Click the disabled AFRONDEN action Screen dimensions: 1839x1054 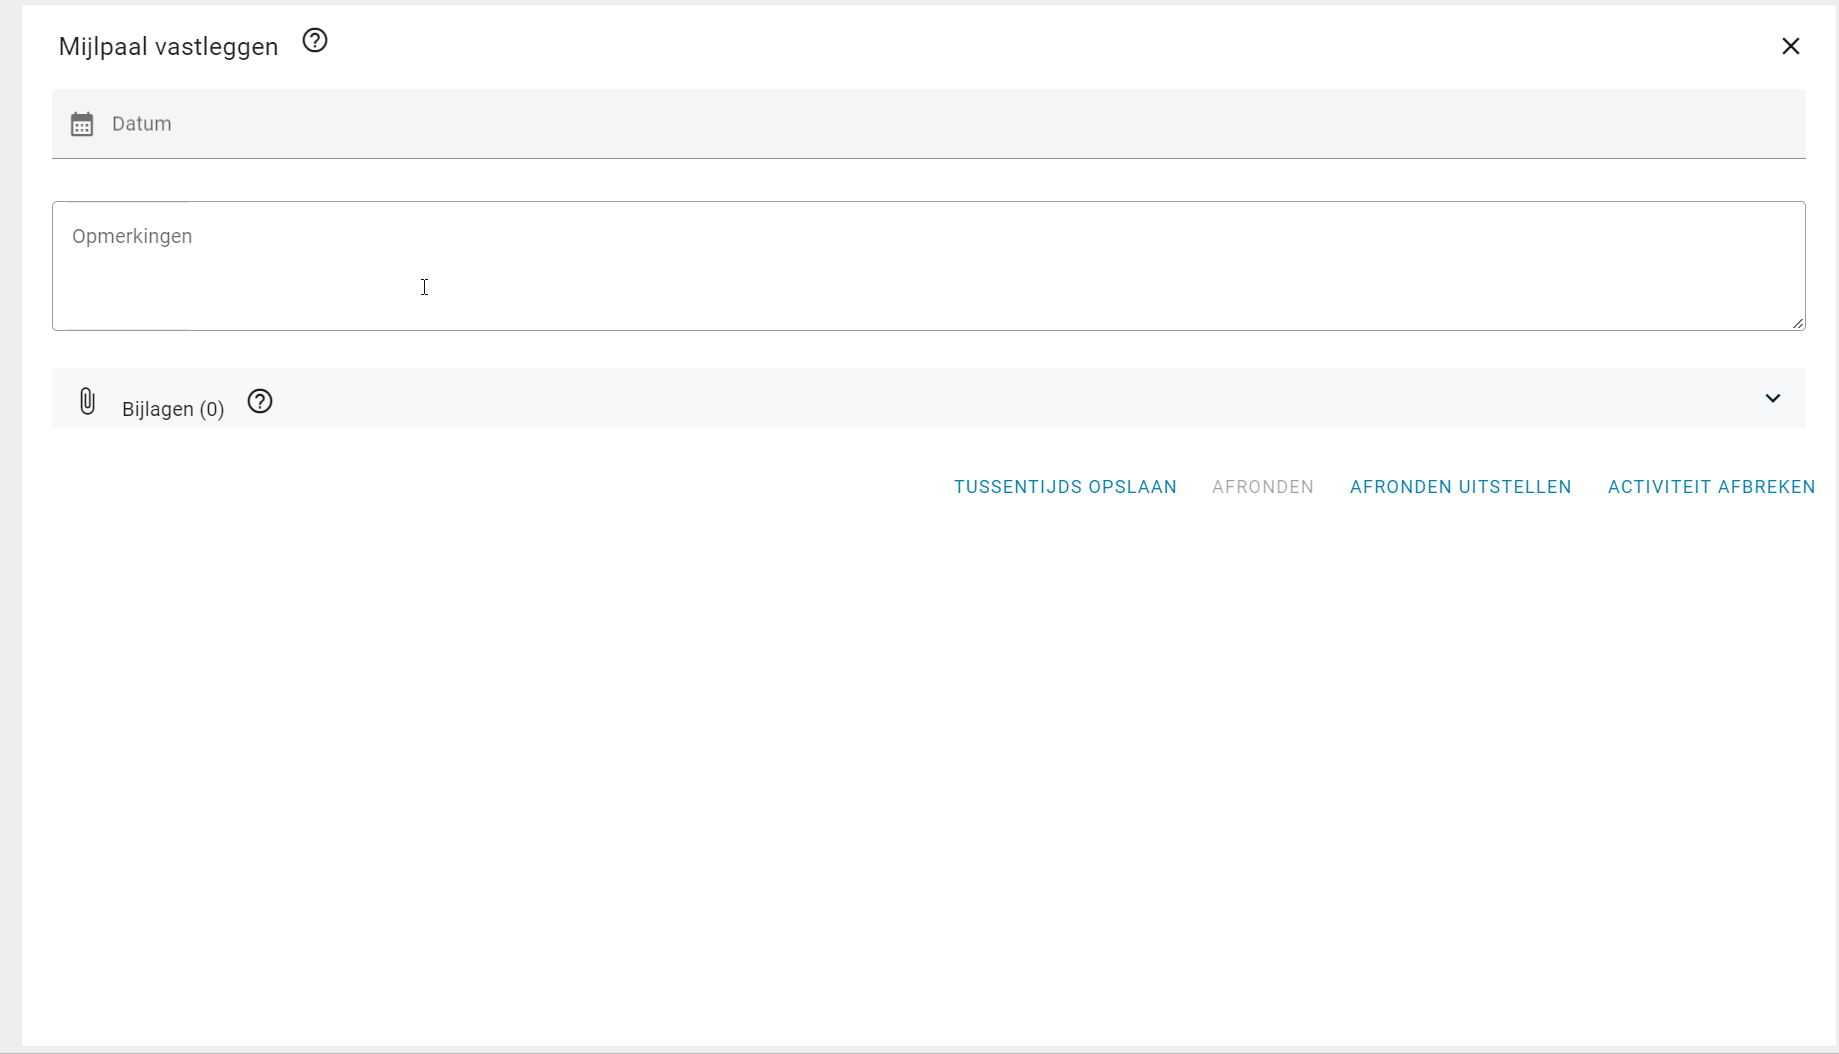point(1262,487)
